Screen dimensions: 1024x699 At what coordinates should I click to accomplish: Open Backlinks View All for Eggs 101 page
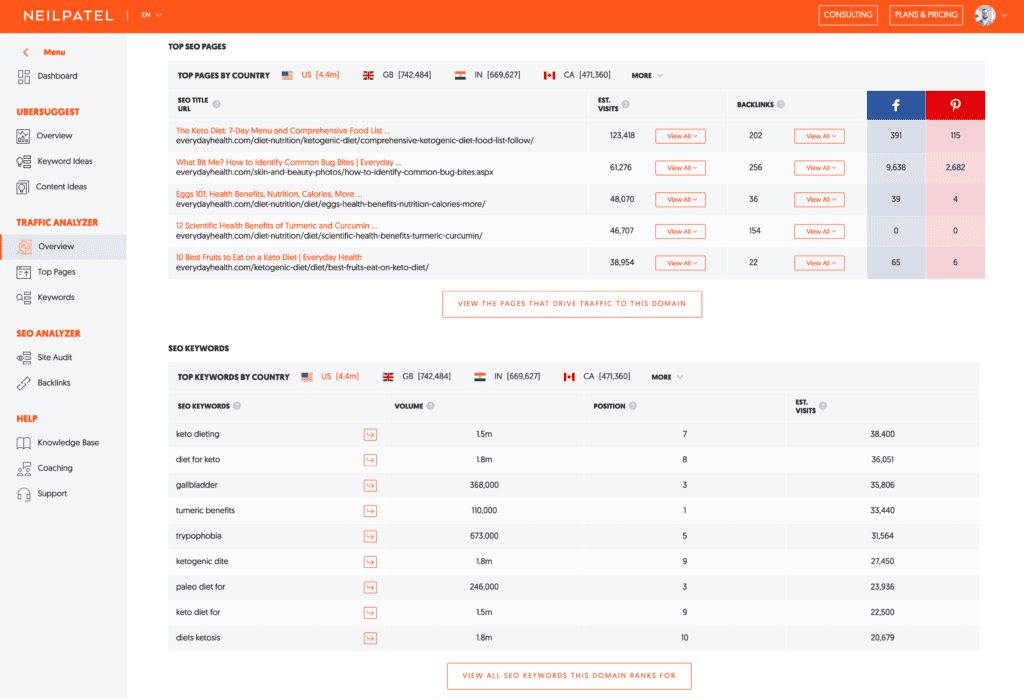click(820, 199)
